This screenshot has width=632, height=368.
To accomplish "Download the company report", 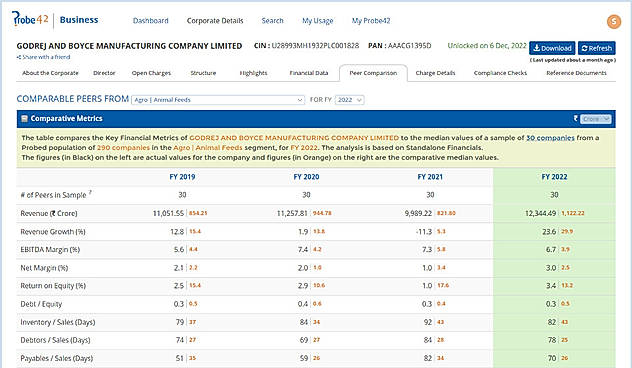I will point(552,48).
